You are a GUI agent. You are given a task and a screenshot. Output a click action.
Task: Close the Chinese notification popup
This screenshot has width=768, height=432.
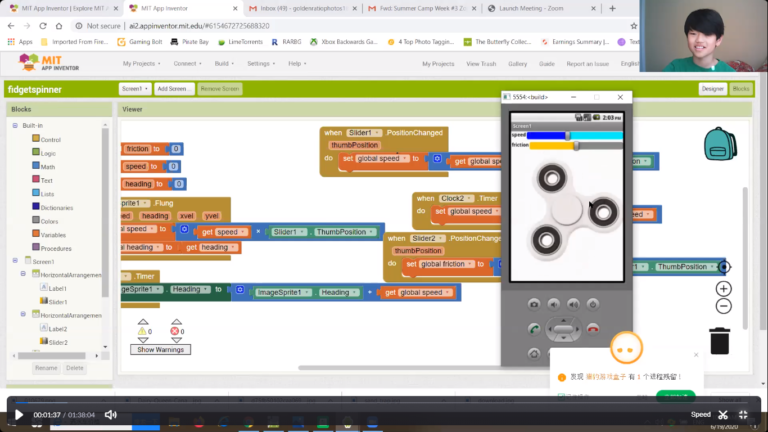696,355
